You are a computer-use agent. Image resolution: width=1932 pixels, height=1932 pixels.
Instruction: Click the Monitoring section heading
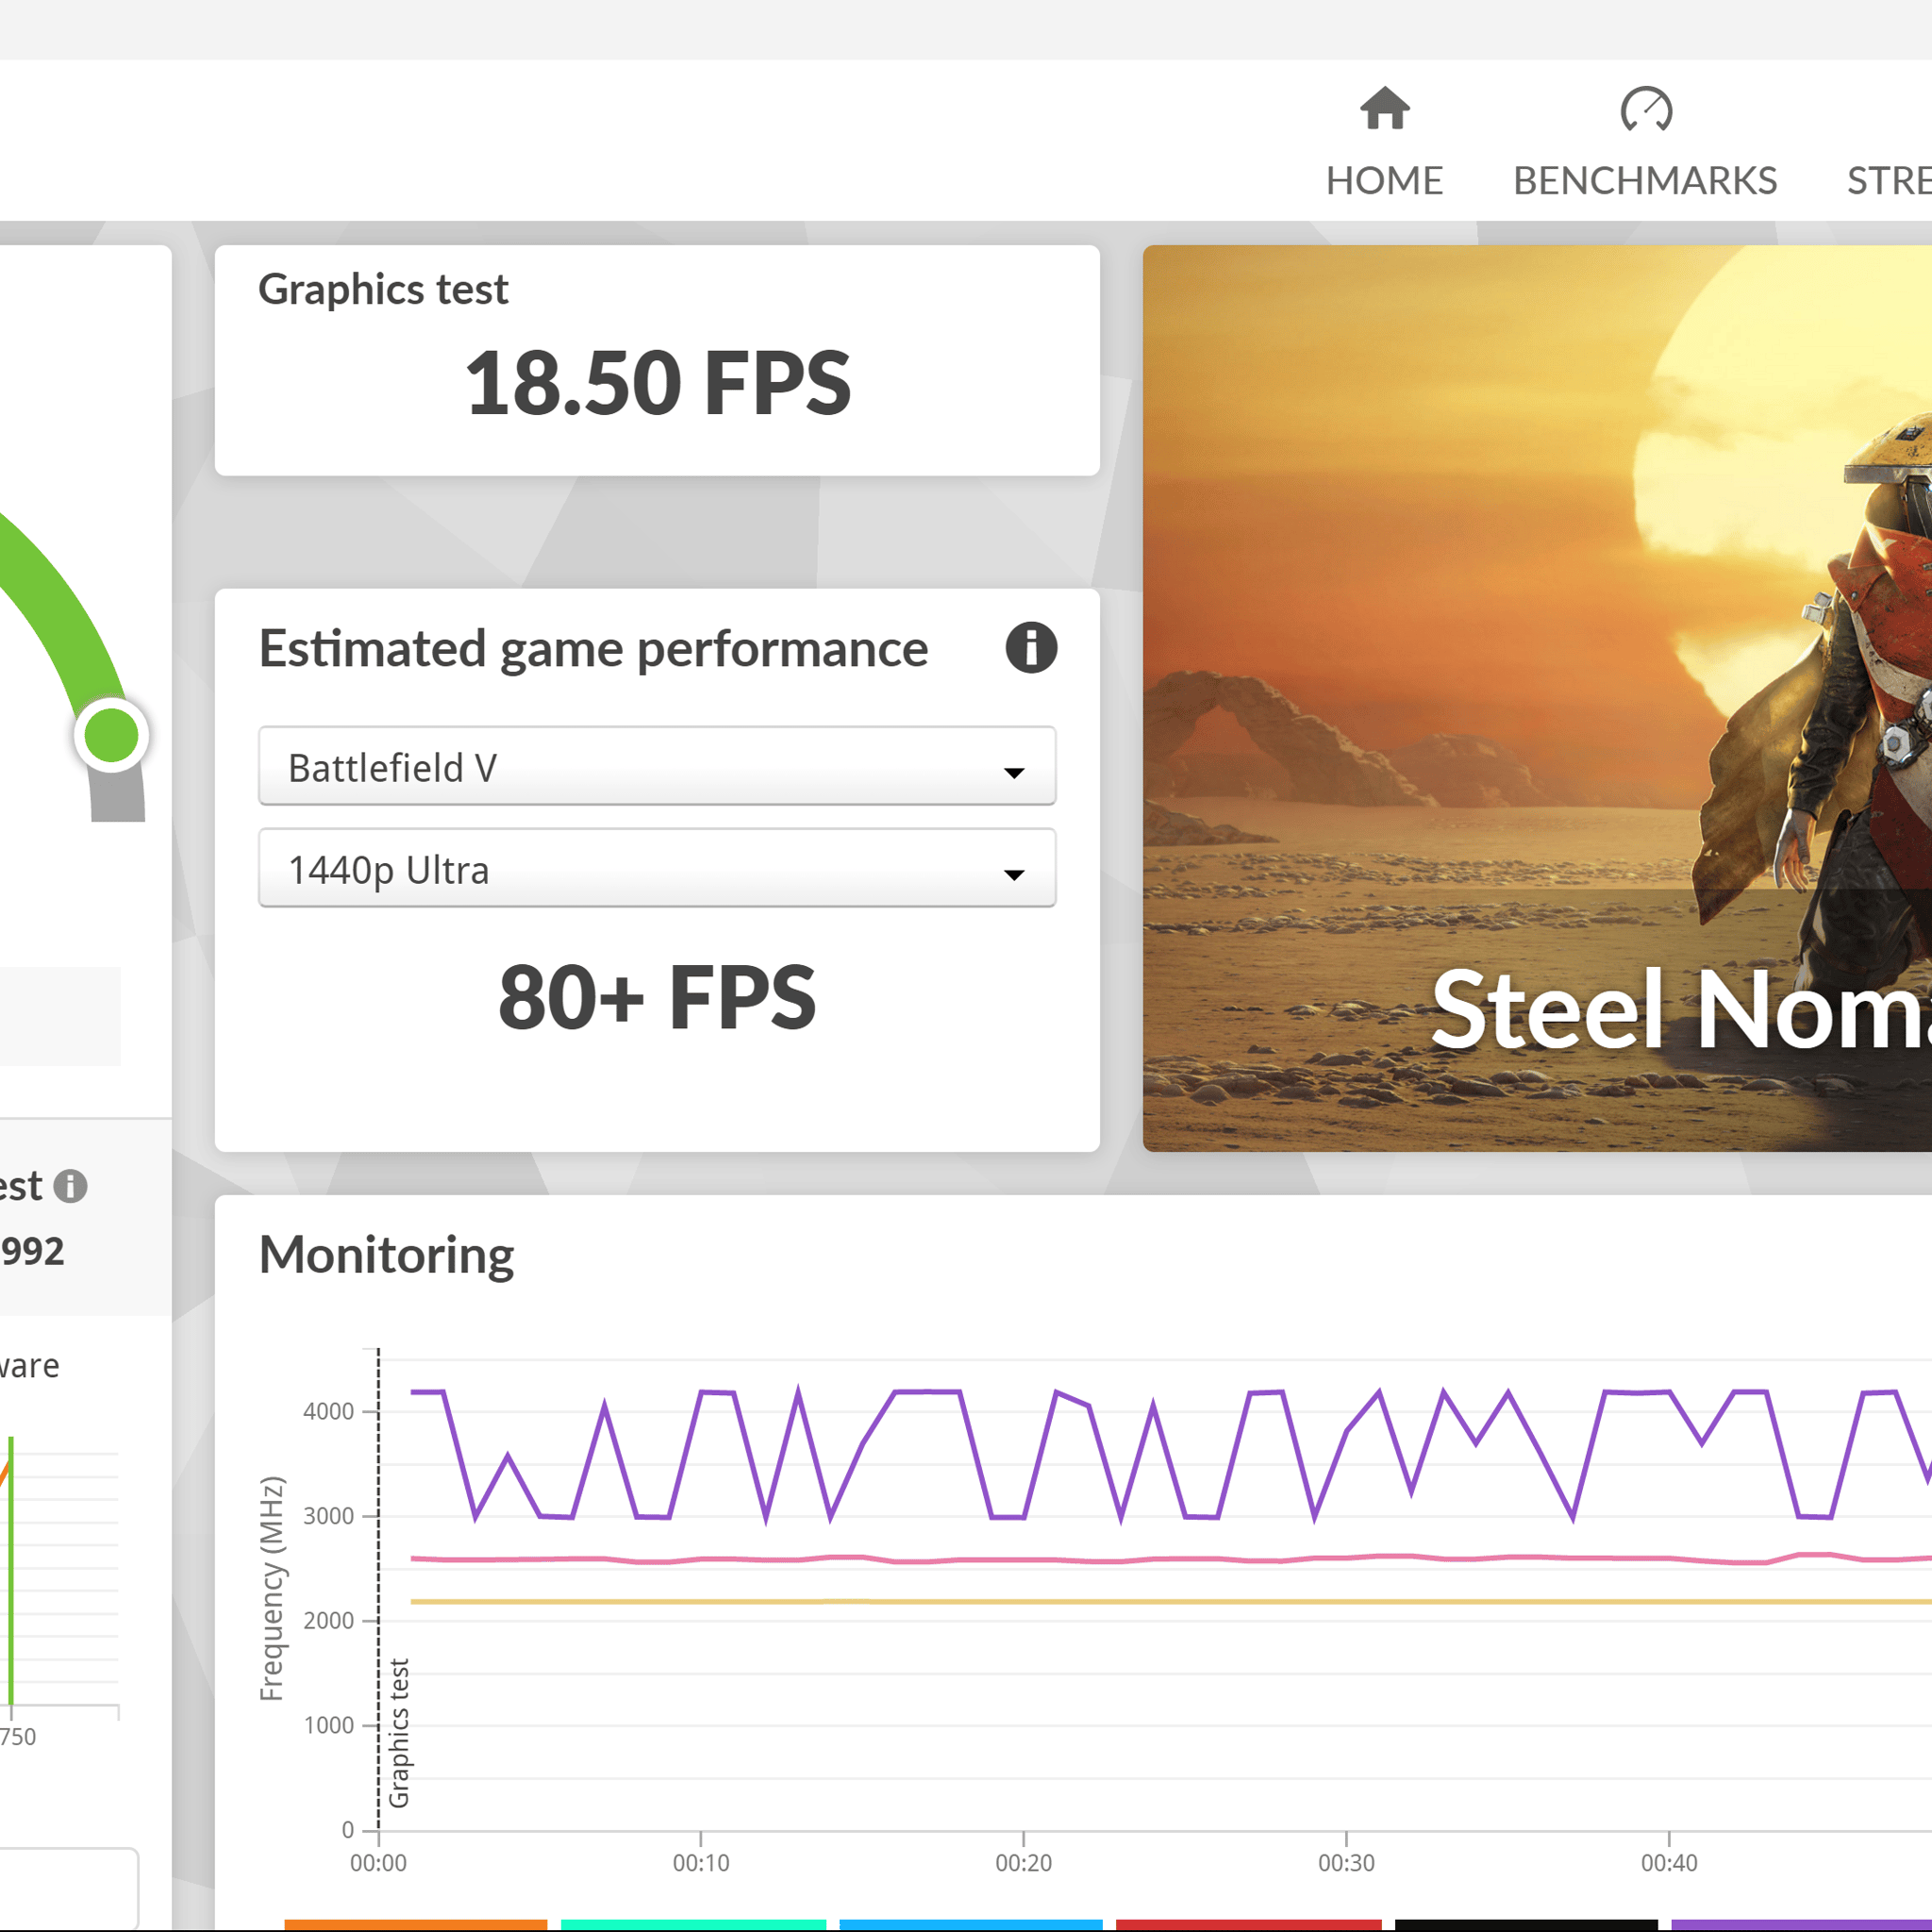point(386,1255)
